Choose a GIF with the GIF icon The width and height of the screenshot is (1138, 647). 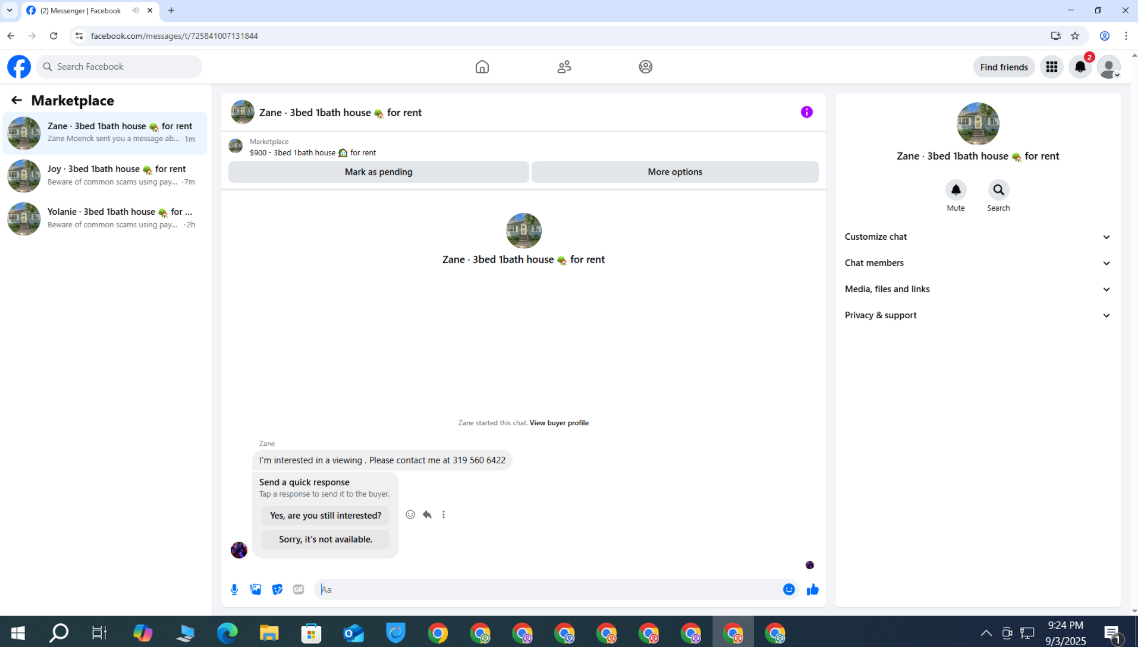pyautogui.click(x=298, y=590)
